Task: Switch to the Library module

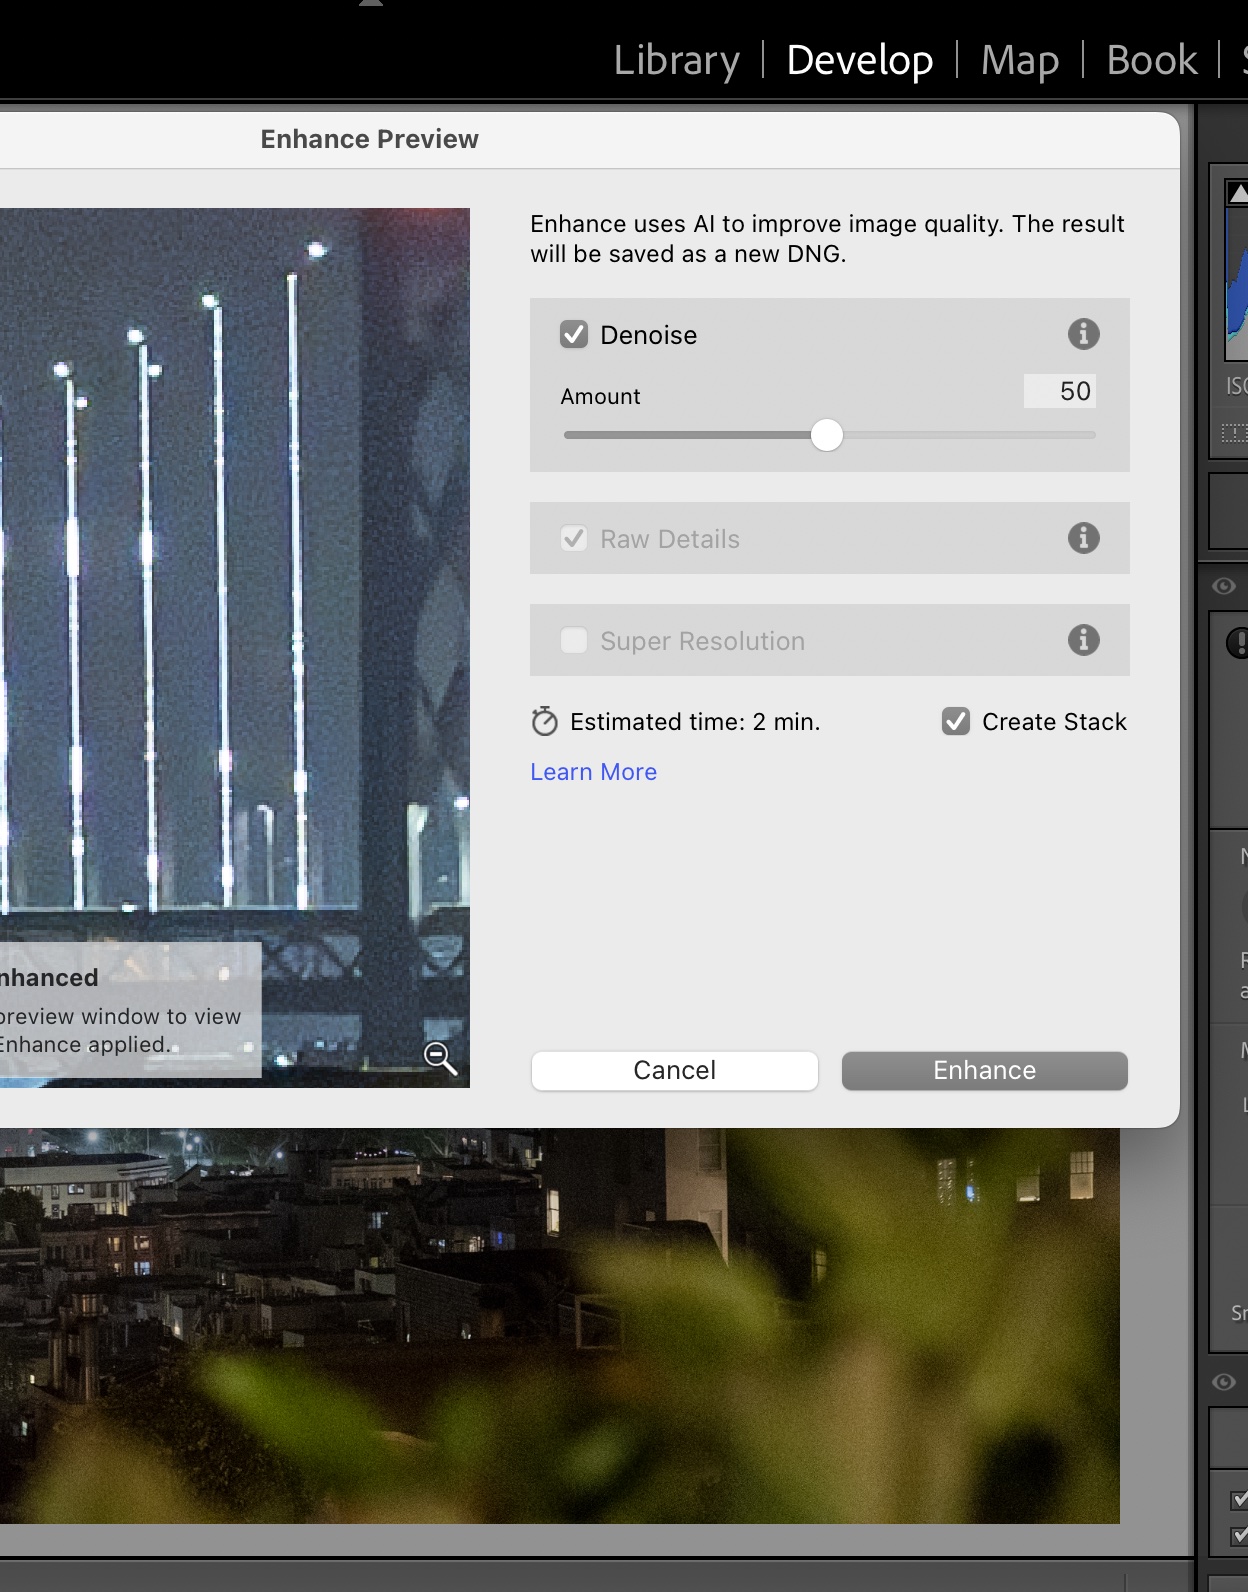Action: [676, 61]
